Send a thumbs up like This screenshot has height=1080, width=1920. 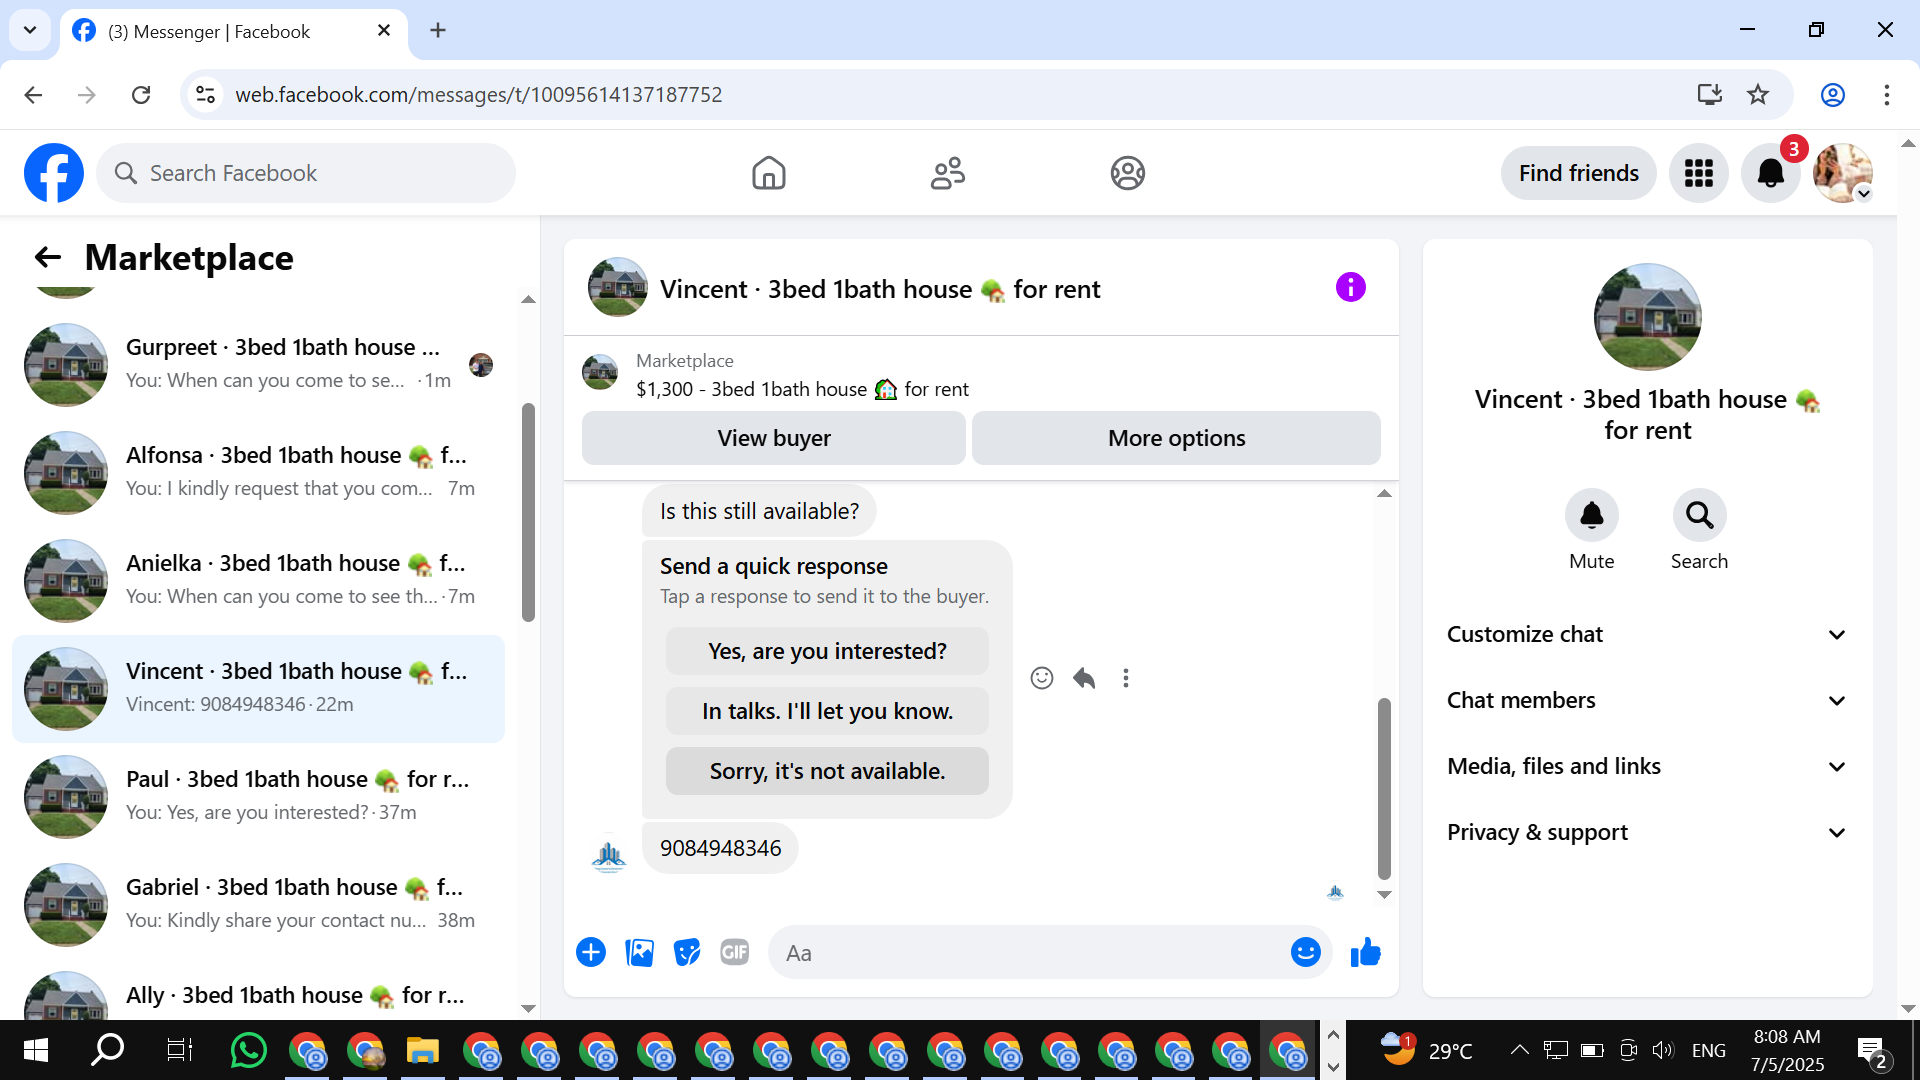coord(1365,952)
